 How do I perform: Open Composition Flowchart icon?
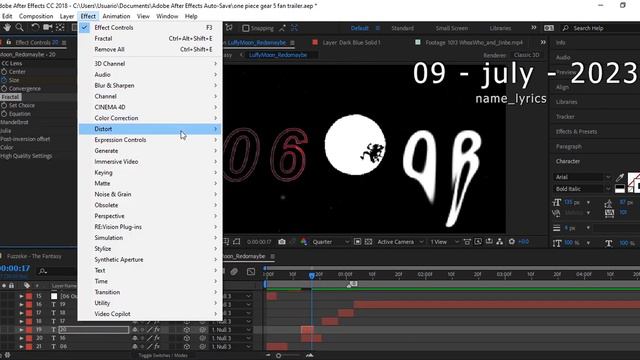point(500,242)
